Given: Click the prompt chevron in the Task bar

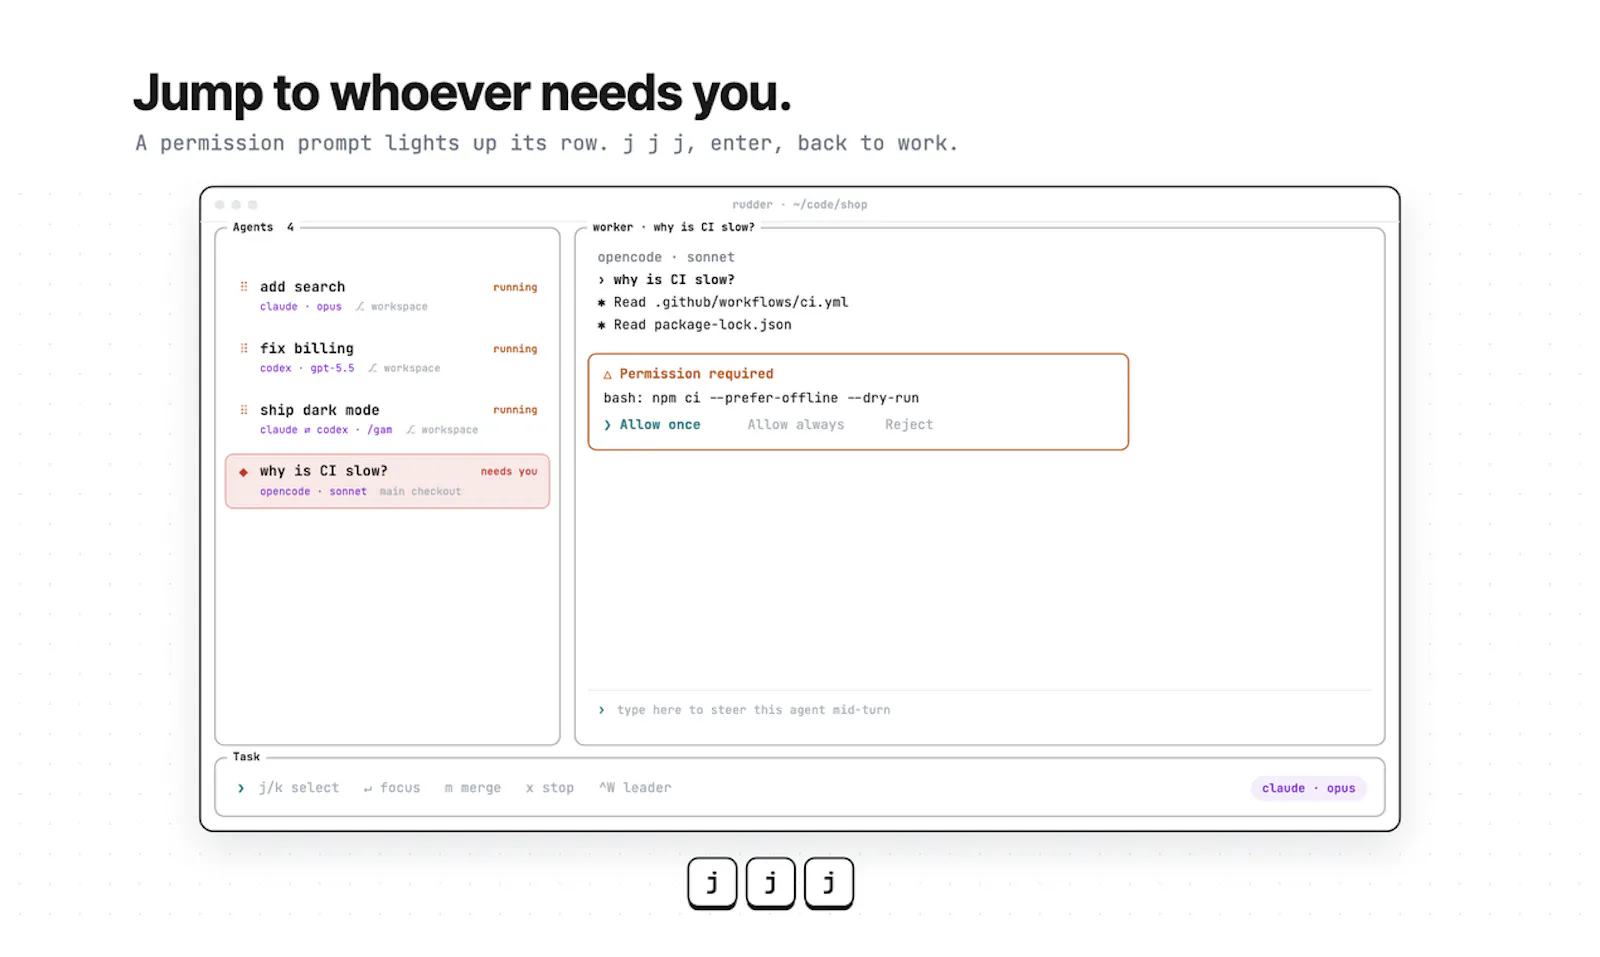Looking at the screenshot, I should (x=241, y=788).
